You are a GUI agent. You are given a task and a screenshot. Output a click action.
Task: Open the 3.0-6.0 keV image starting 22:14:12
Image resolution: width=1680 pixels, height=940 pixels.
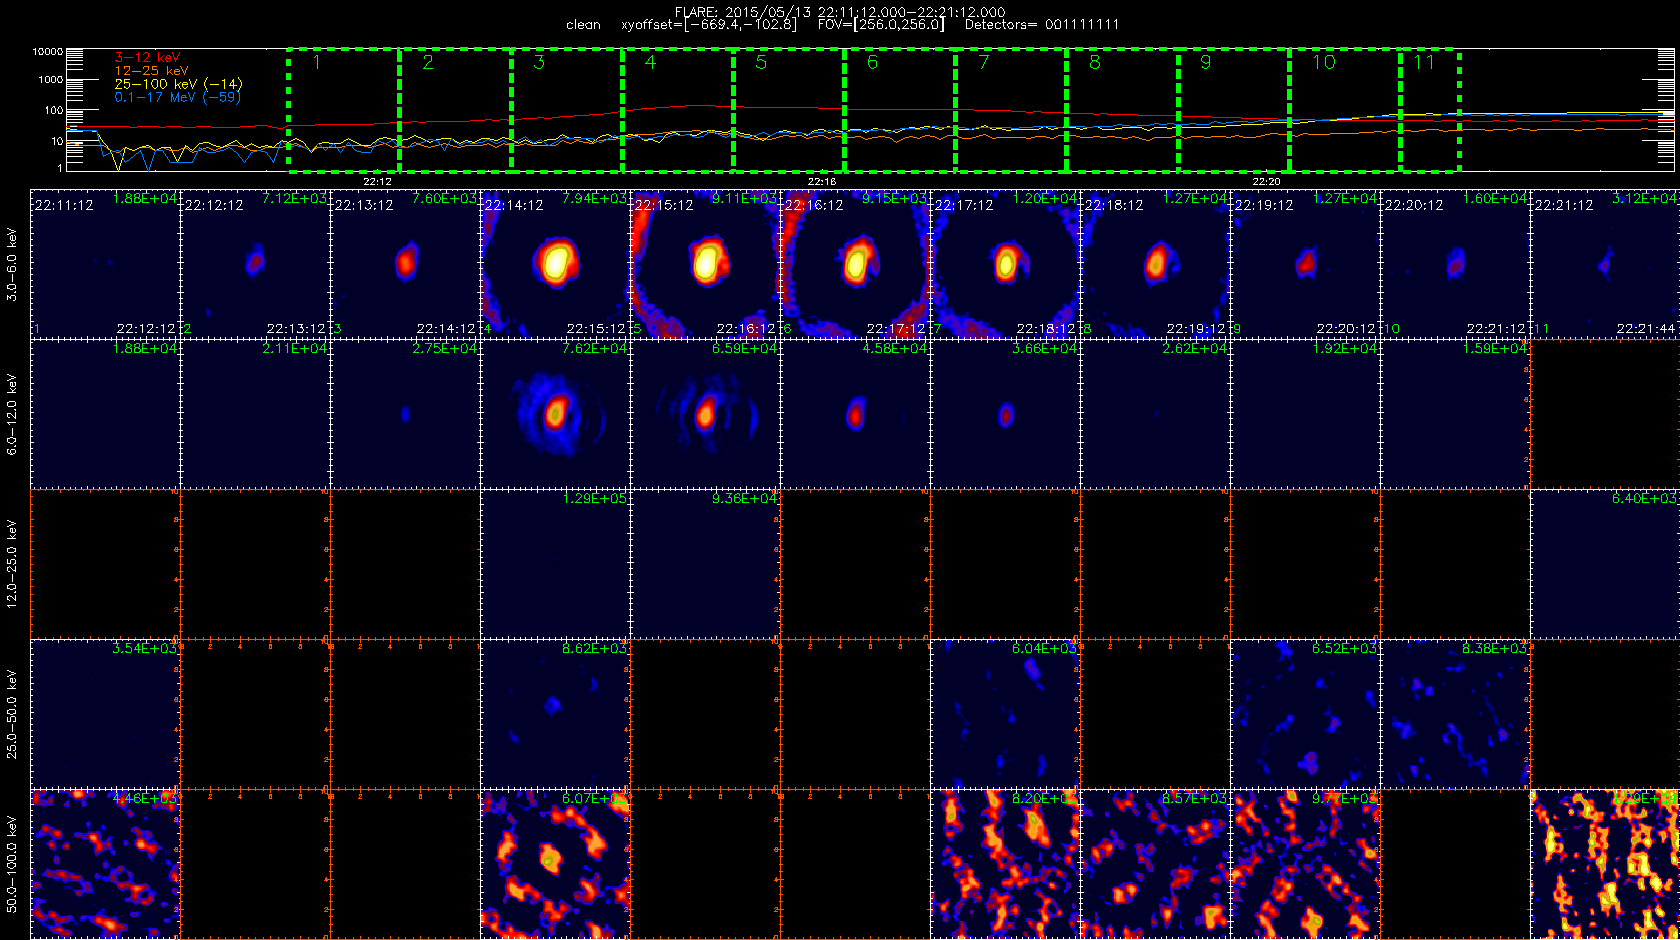555,264
